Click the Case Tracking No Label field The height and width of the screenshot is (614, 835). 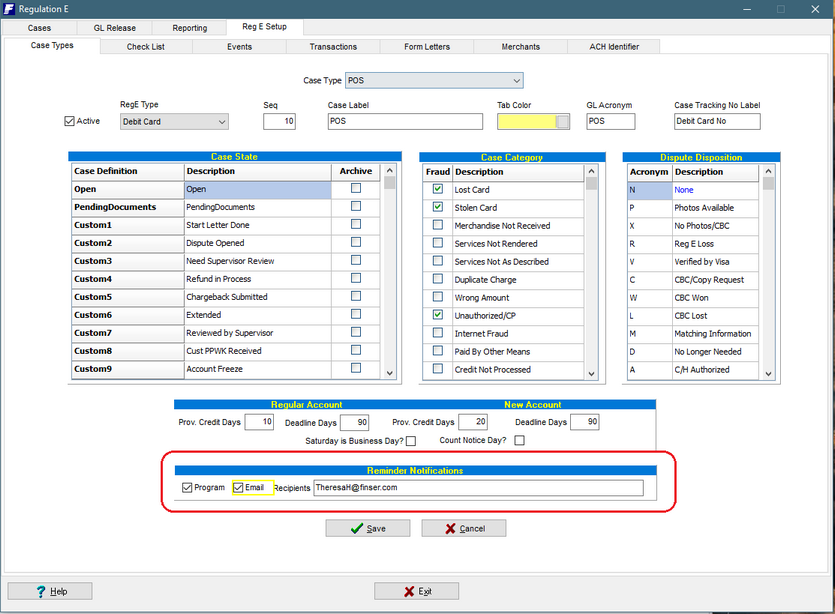(x=717, y=121)
